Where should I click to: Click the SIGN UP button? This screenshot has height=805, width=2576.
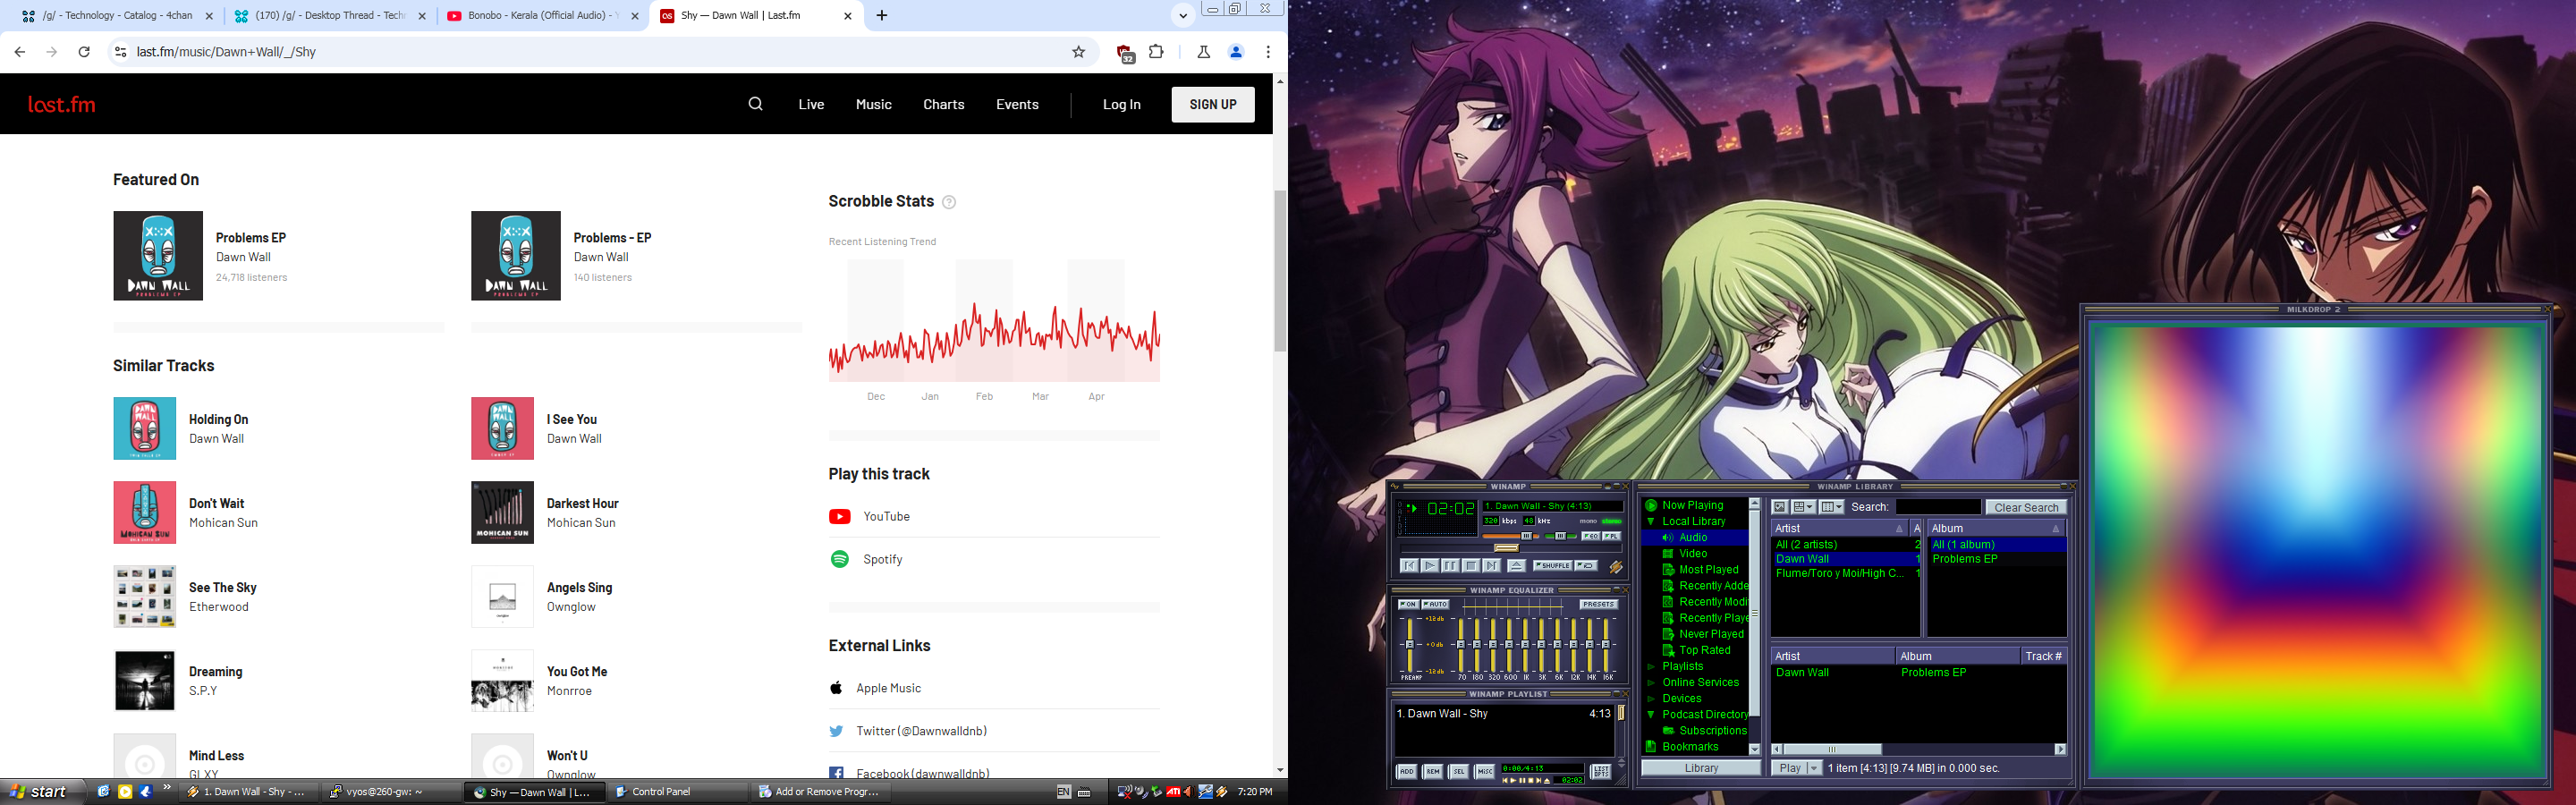1213,104
